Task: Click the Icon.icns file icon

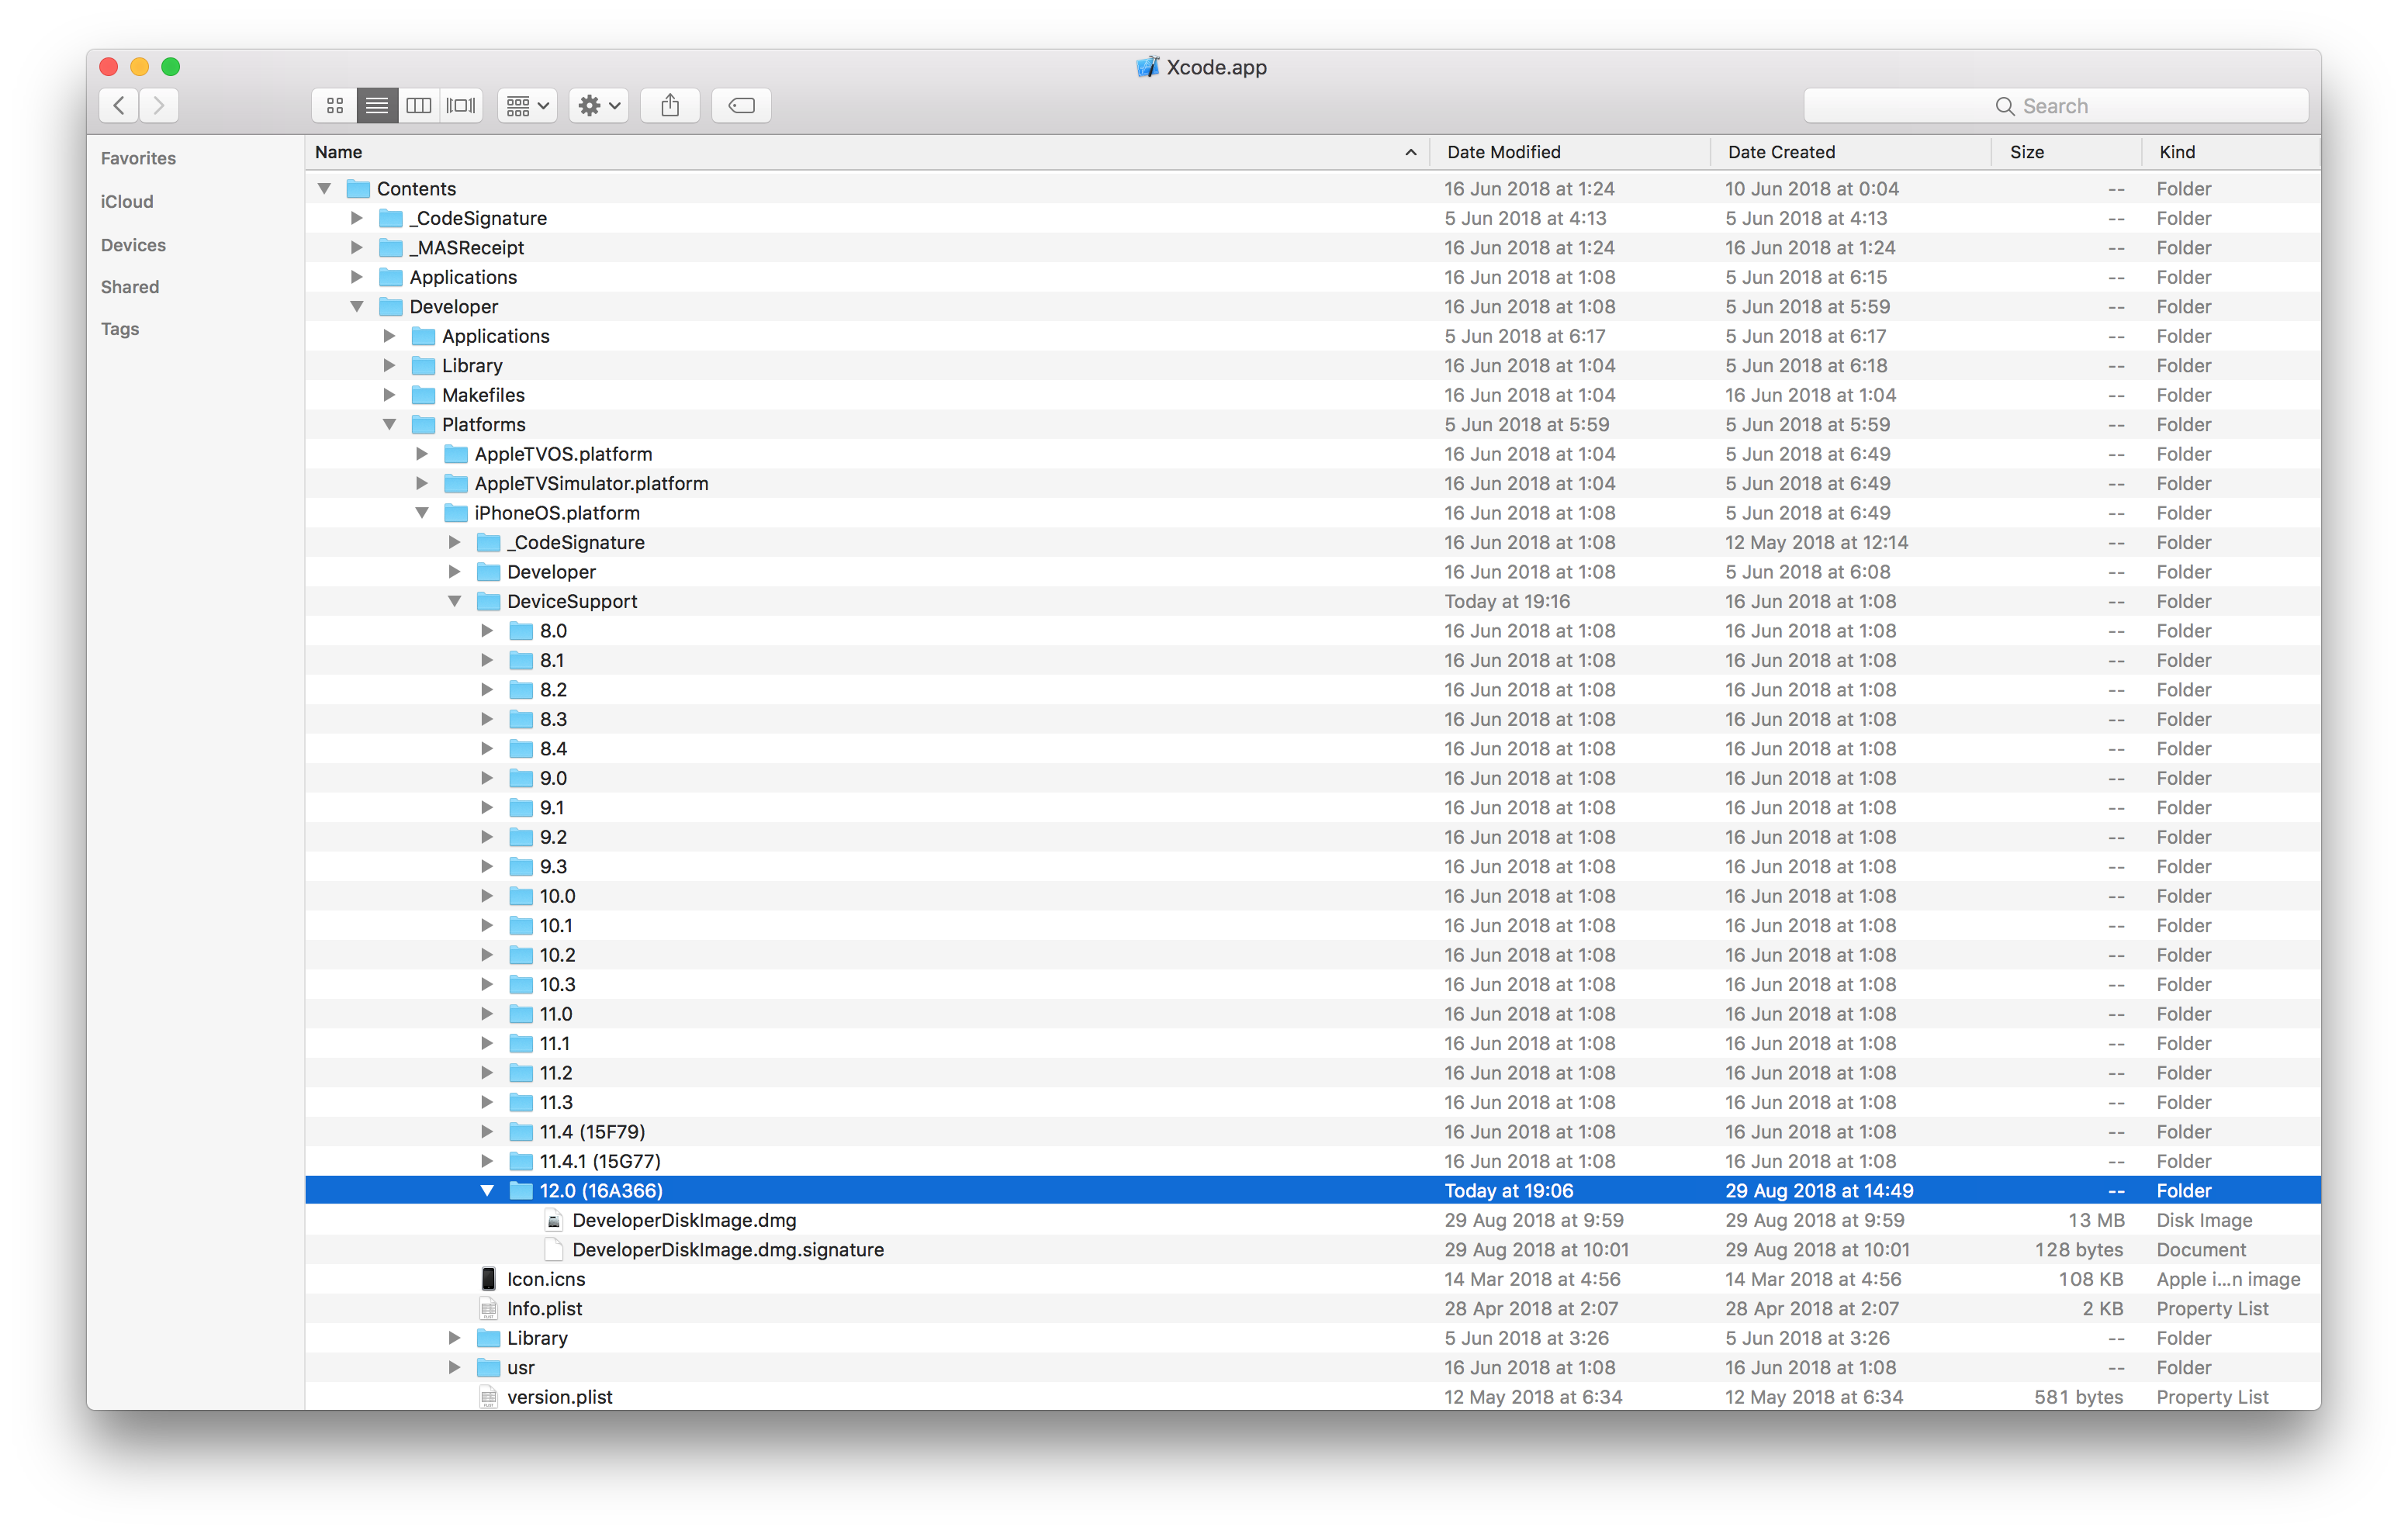Action: pos(488,1279)
